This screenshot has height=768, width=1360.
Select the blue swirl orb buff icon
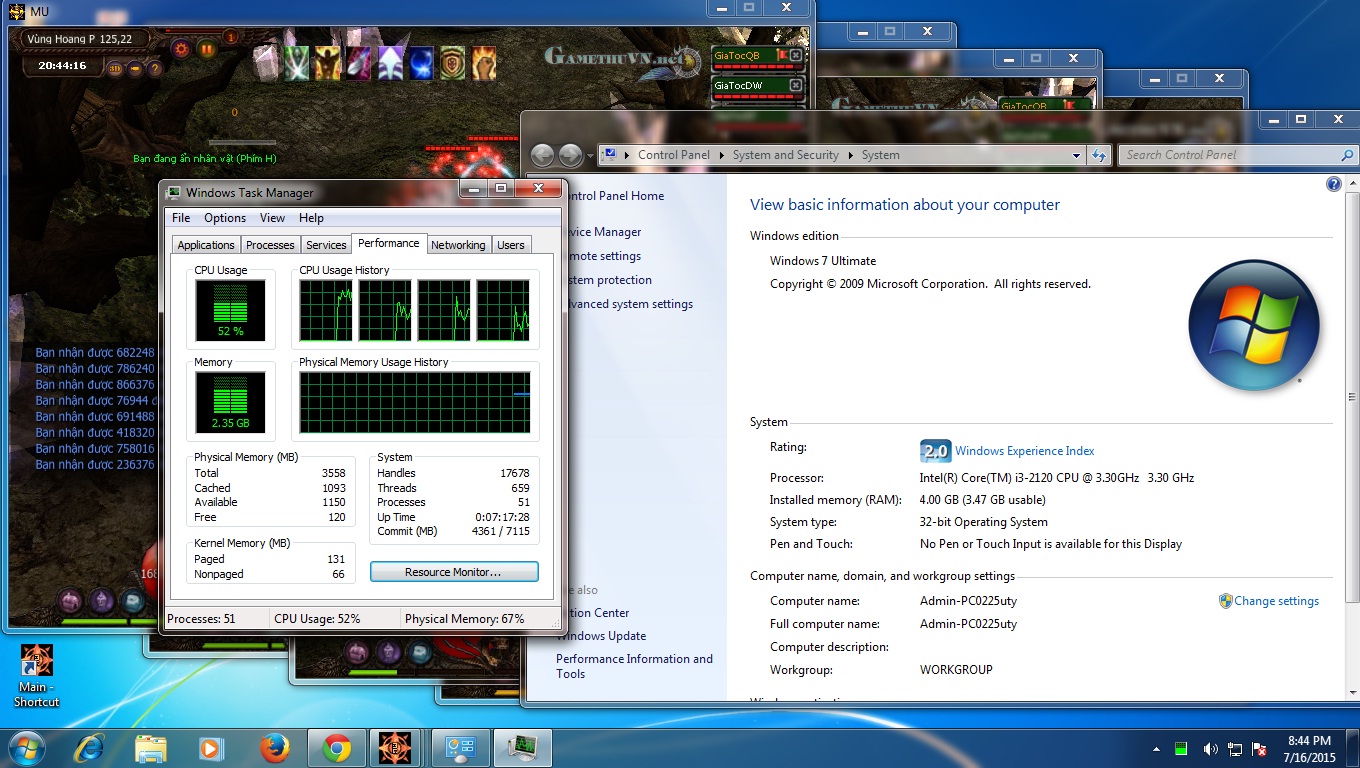pos(421,63)
